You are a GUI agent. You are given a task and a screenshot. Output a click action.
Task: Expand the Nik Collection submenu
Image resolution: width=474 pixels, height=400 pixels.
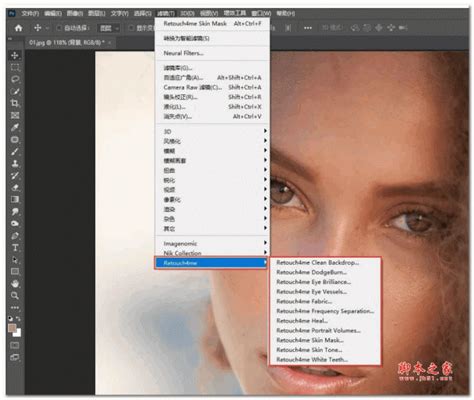click(x=213, y=253)
